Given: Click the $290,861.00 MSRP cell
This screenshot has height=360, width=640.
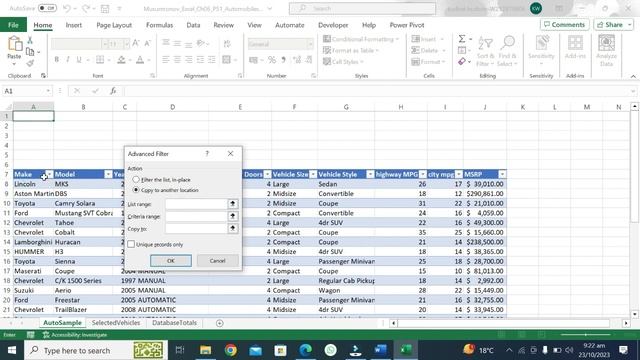Looking at the screenshot, I should [485, 193].
